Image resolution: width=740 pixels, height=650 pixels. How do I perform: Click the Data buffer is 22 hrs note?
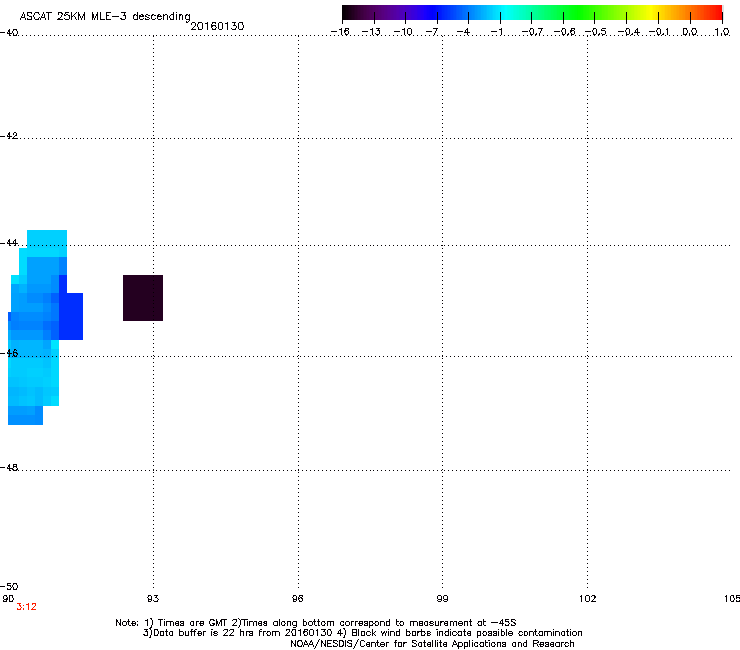tap(363, 633)
